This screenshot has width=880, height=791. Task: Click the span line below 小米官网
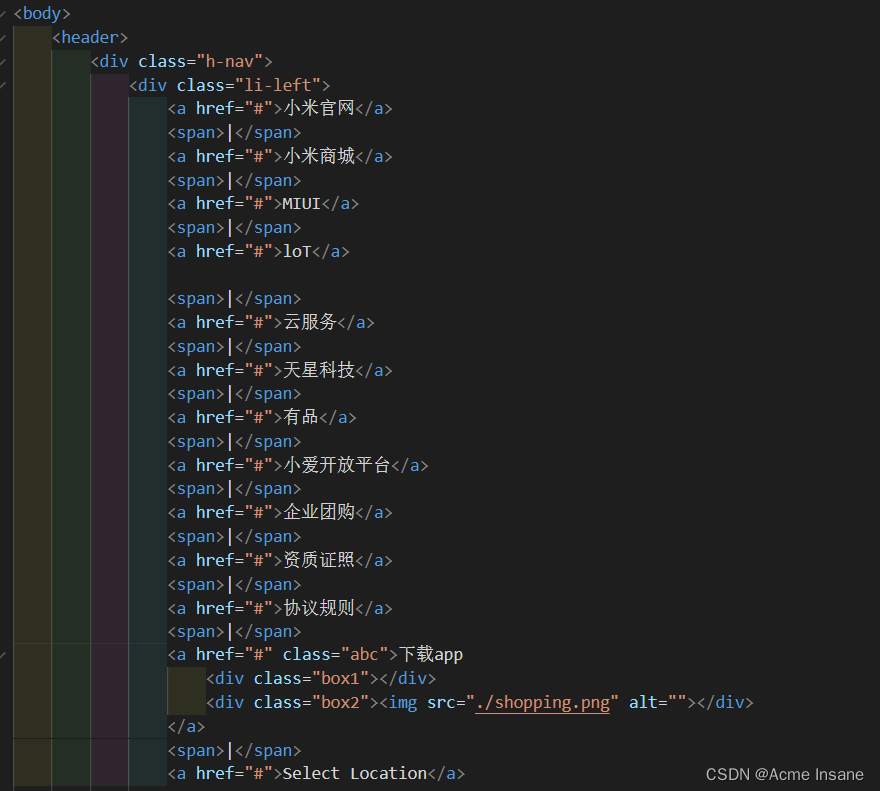234,132
